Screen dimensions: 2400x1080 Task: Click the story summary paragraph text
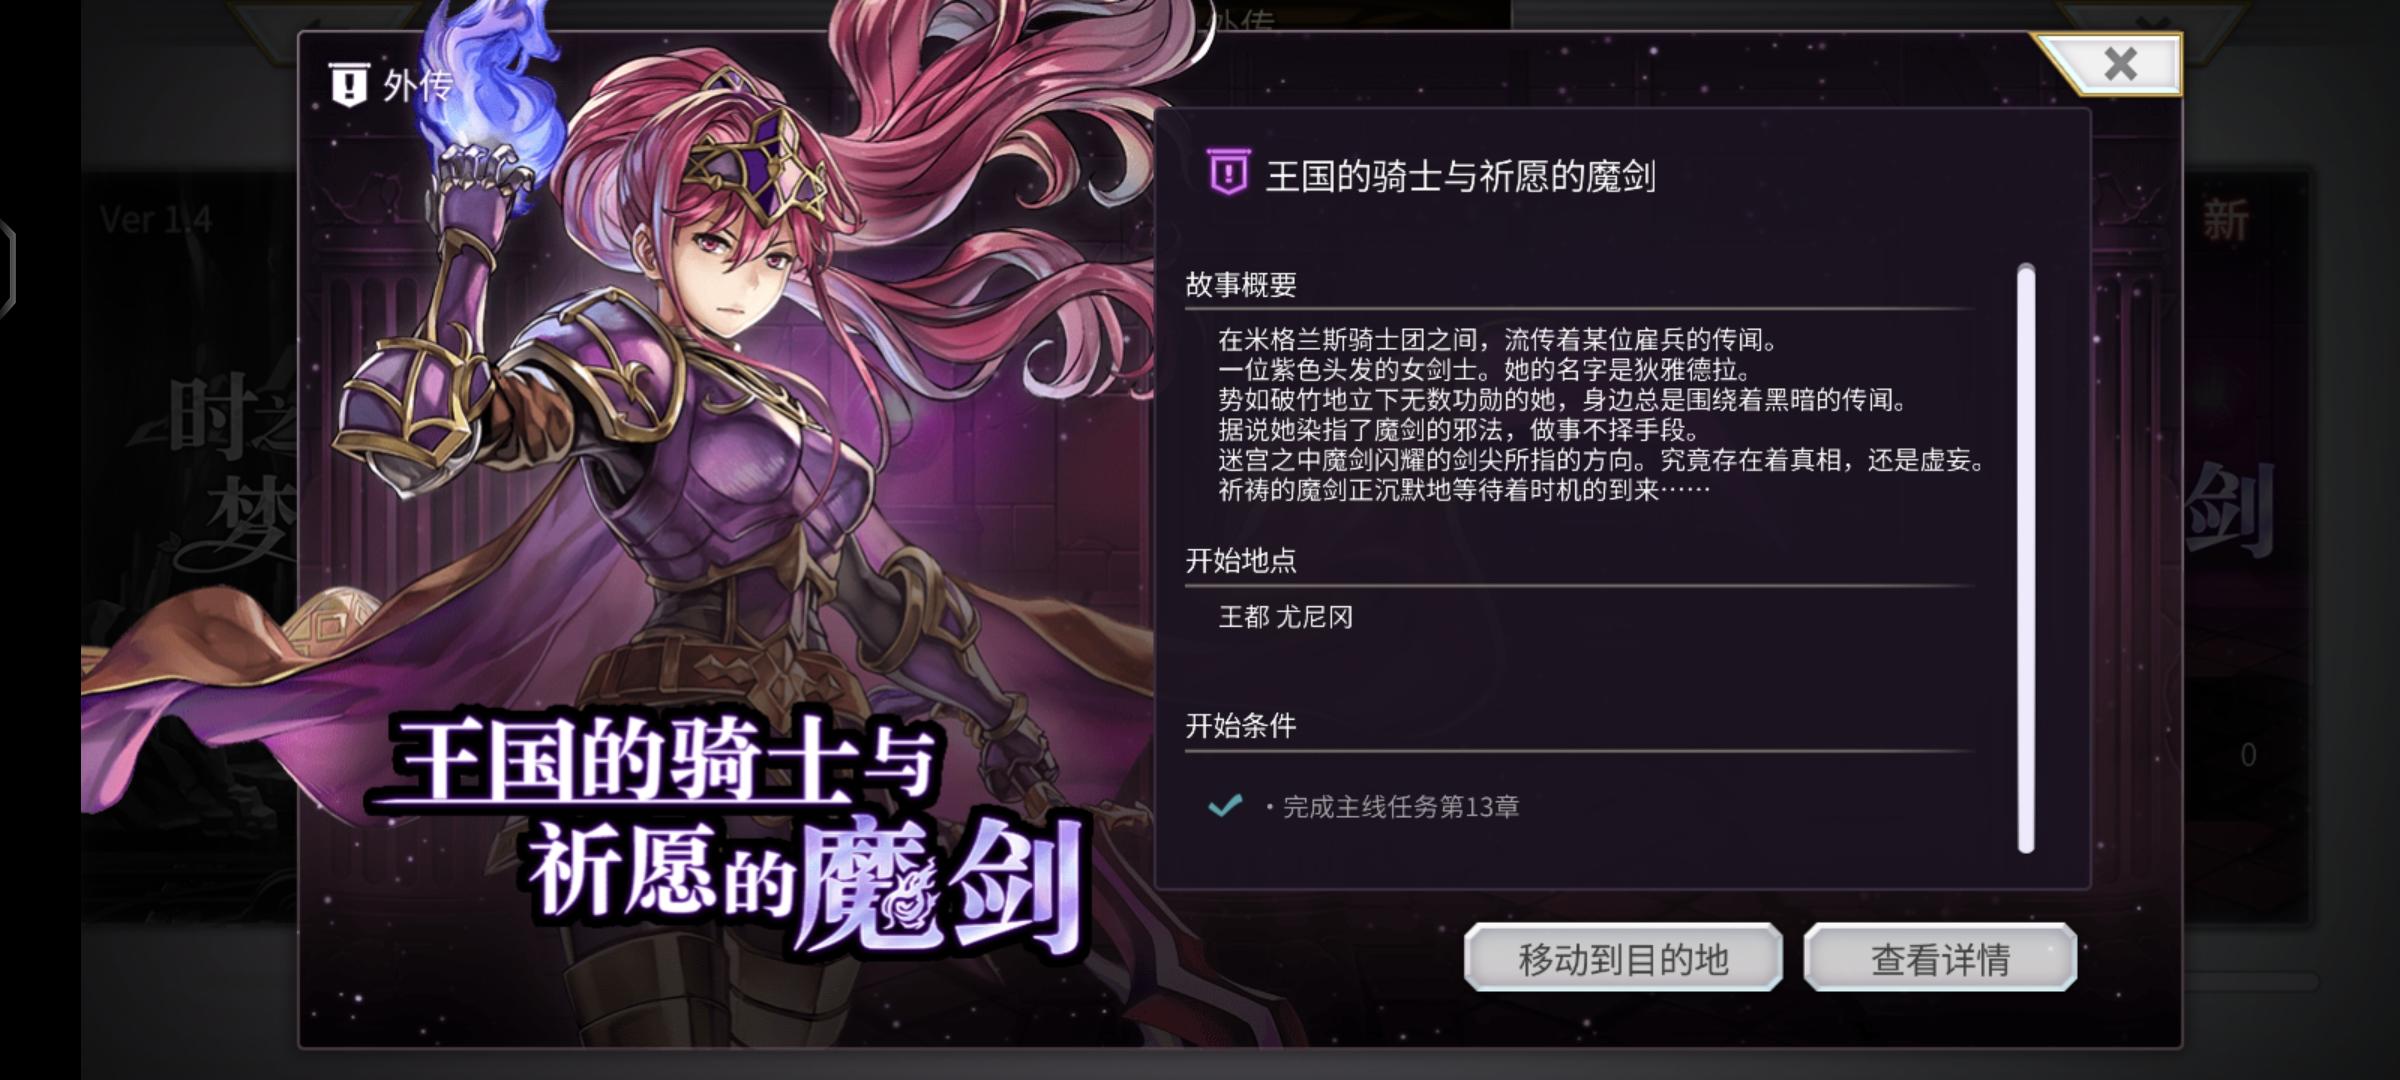pos(1600,414)
